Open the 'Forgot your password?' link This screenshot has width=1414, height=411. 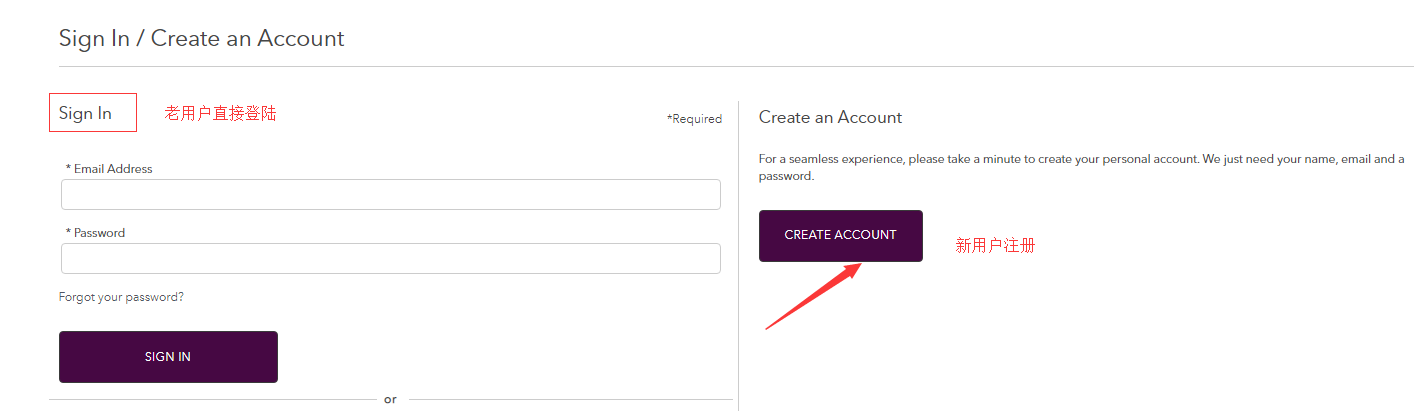(x=121, y=297)
